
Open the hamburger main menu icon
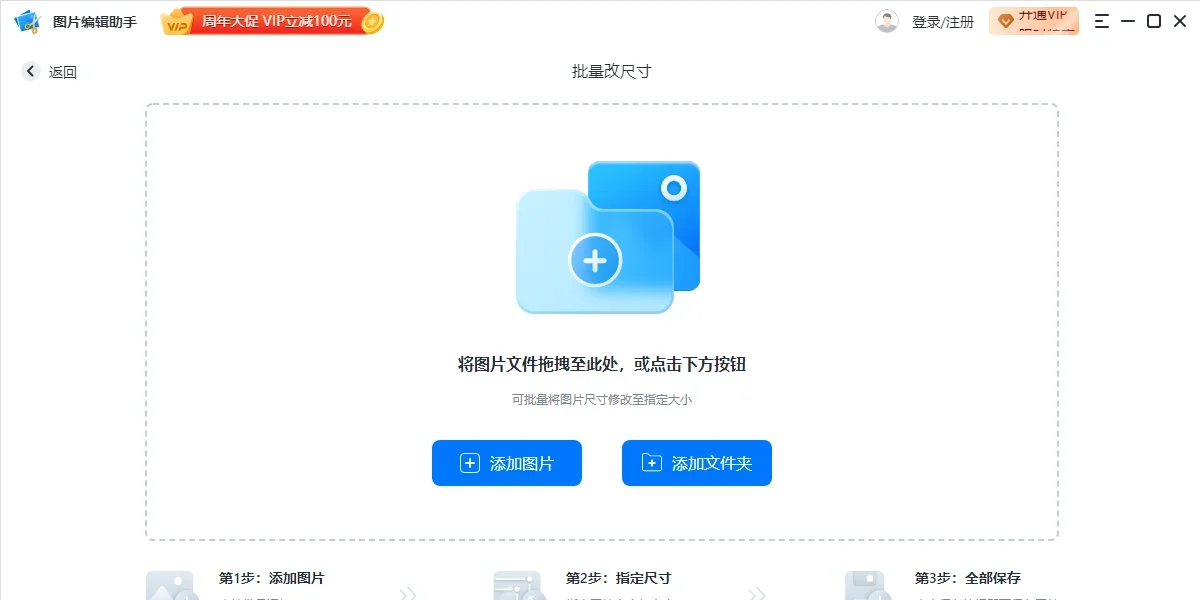(x=1102, y=21)
